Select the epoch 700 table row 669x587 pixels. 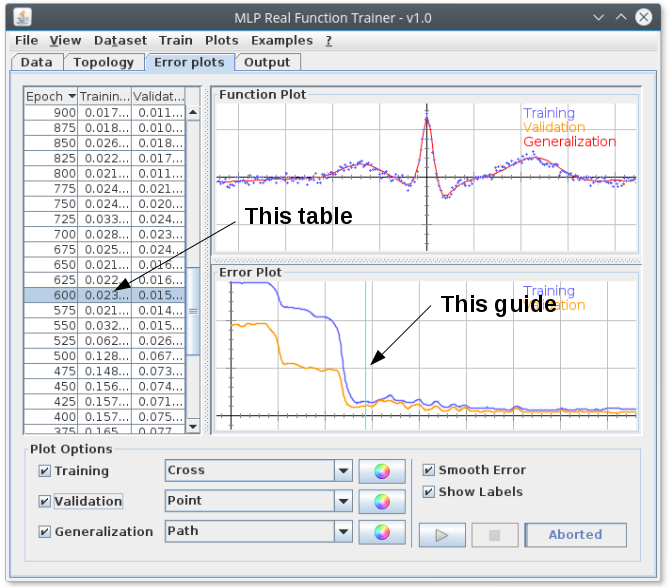click(x=105, y=234)
